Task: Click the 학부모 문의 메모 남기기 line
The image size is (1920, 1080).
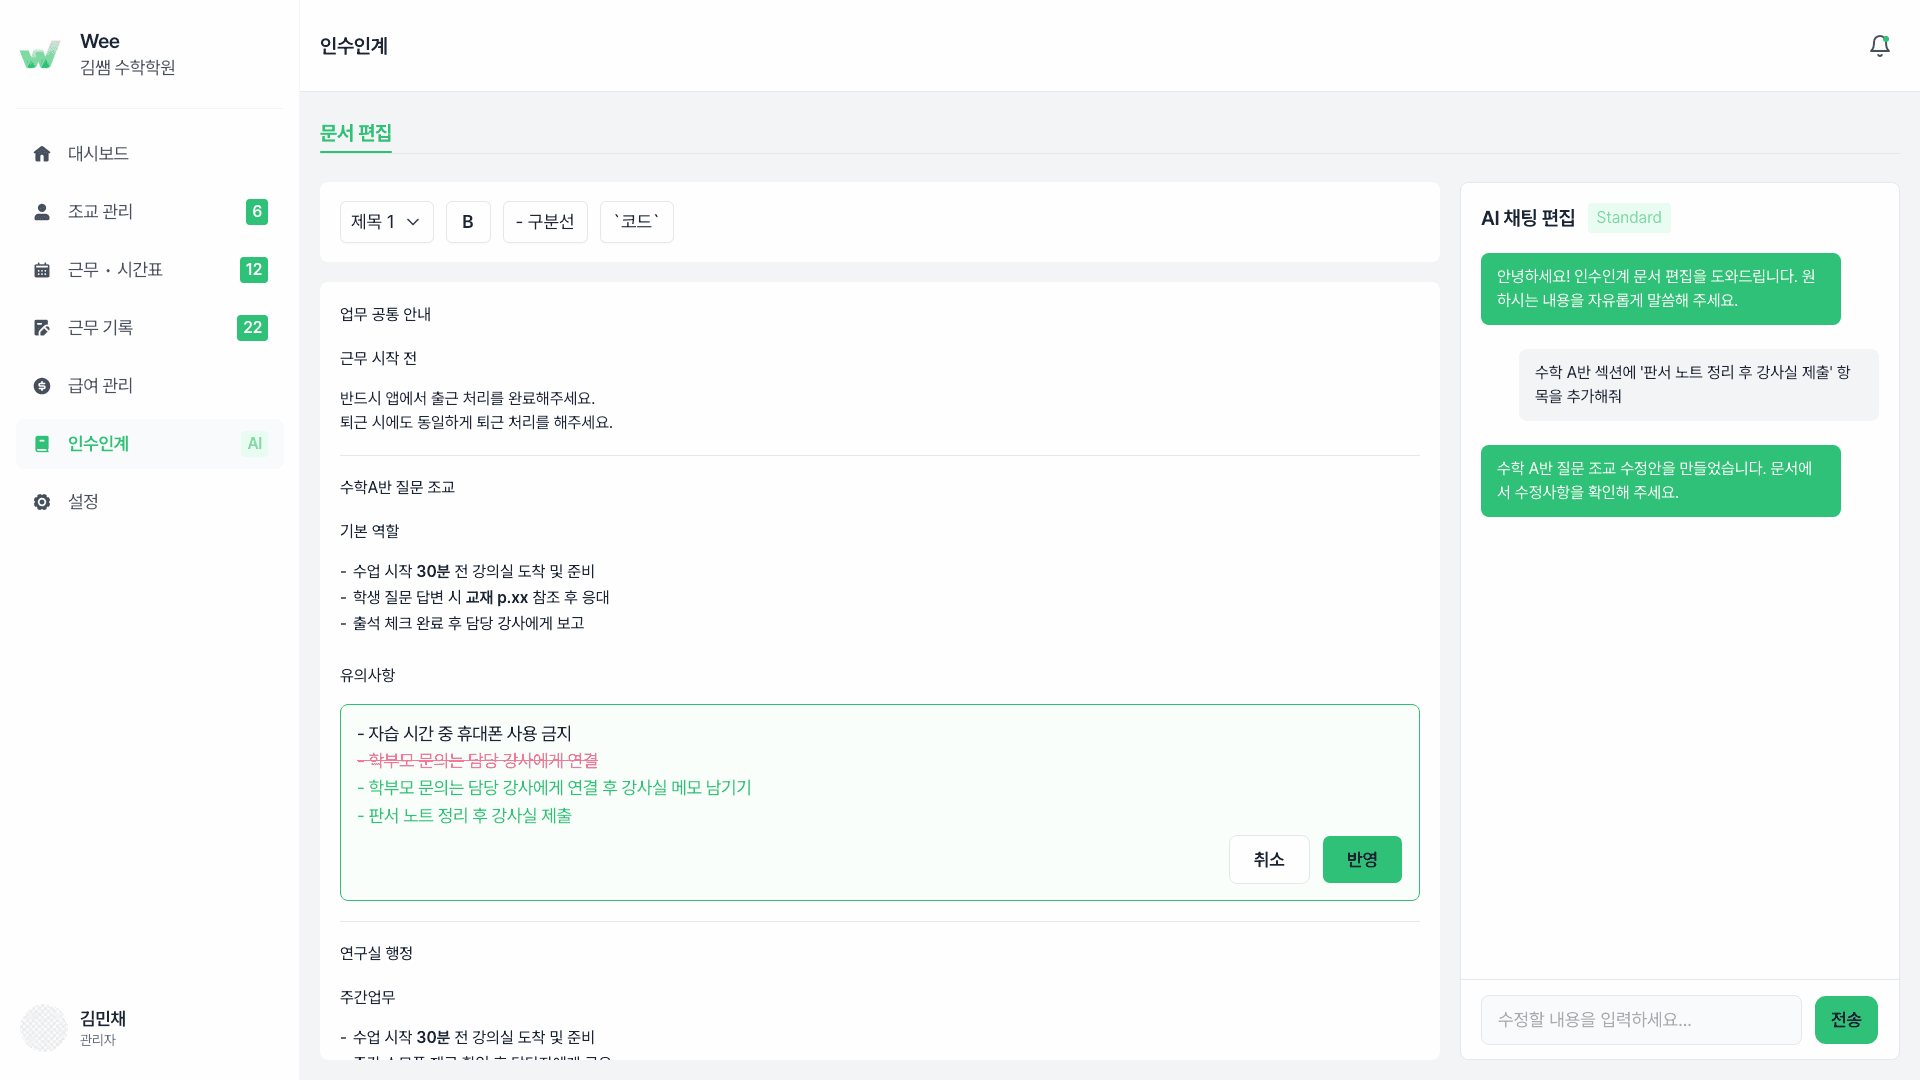Action: point(555,788)
